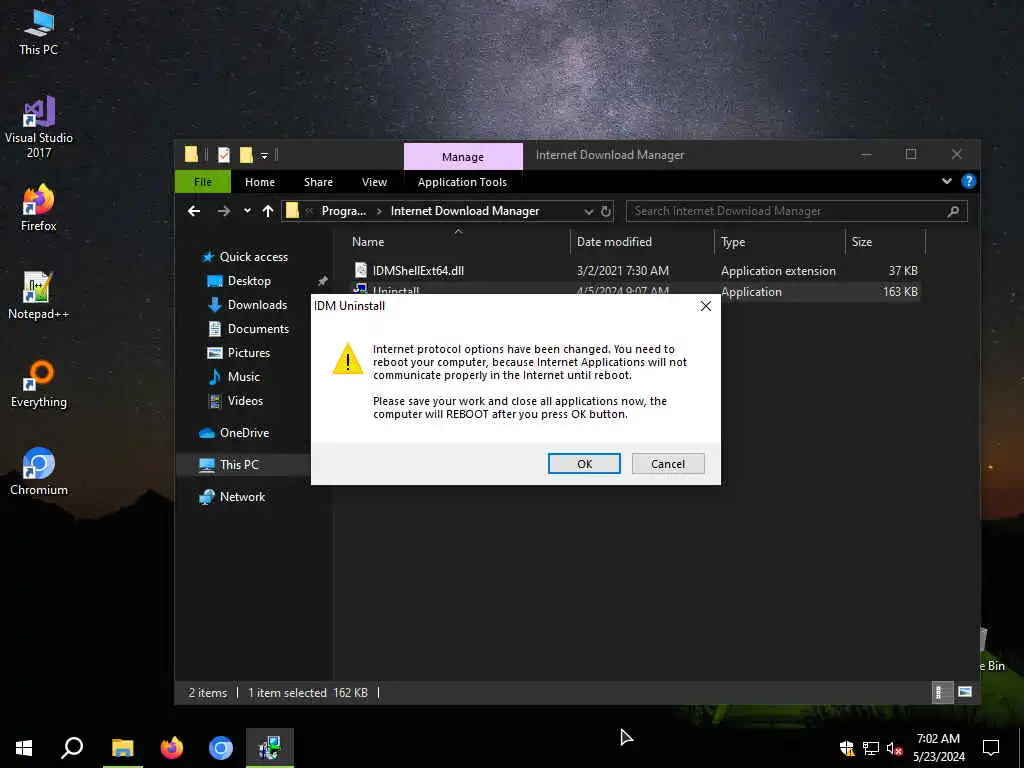Click Windows Security tray icon
This screenshot has height=768, width=1024.
click(847, 748)
